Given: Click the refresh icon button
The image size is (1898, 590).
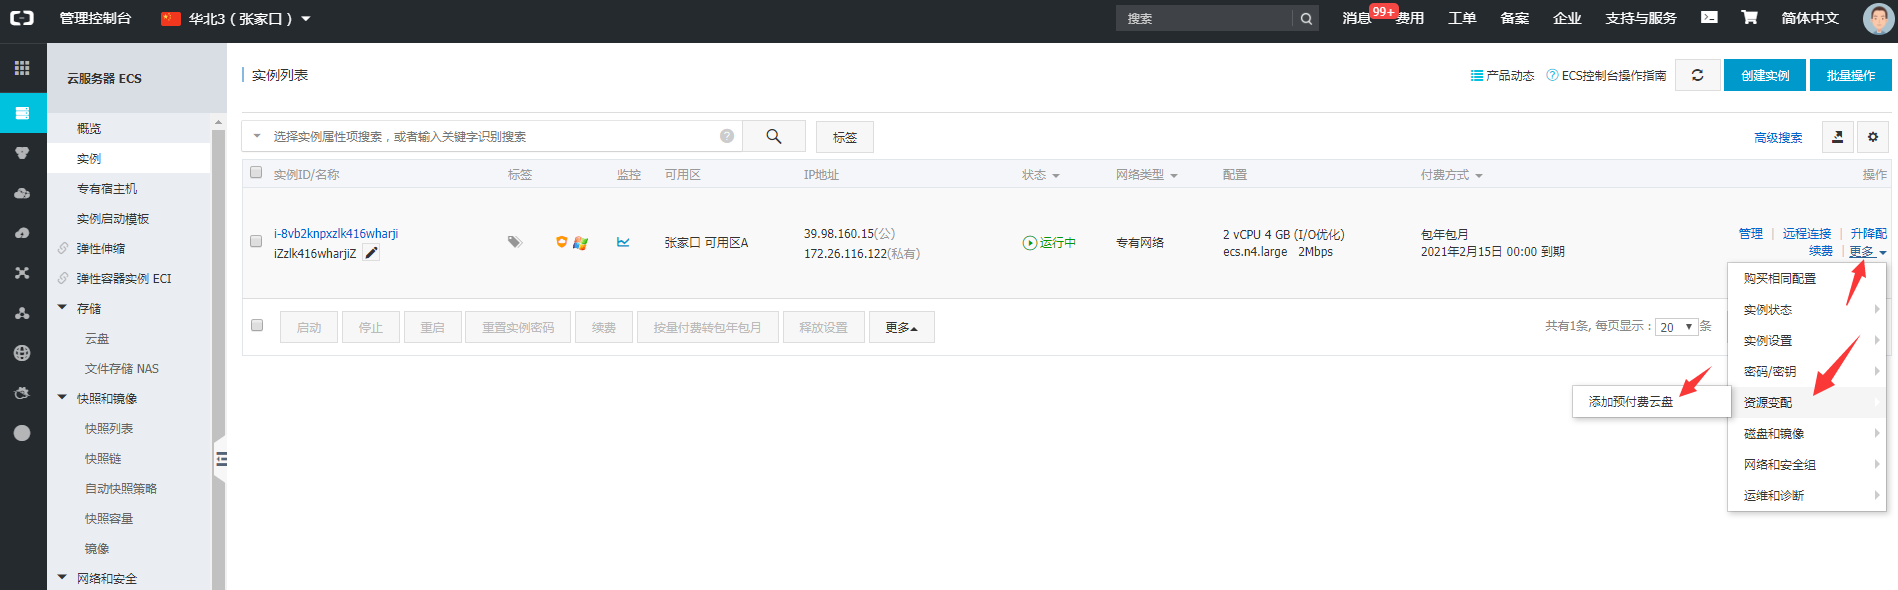Looking at the screenshot, I should pos(1697,75).
